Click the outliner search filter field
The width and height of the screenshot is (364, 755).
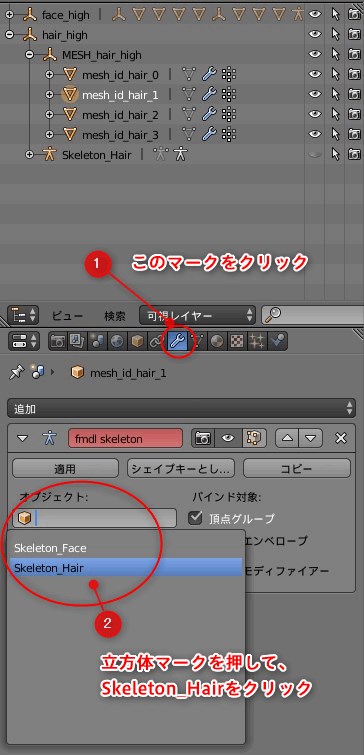[312, 316]
